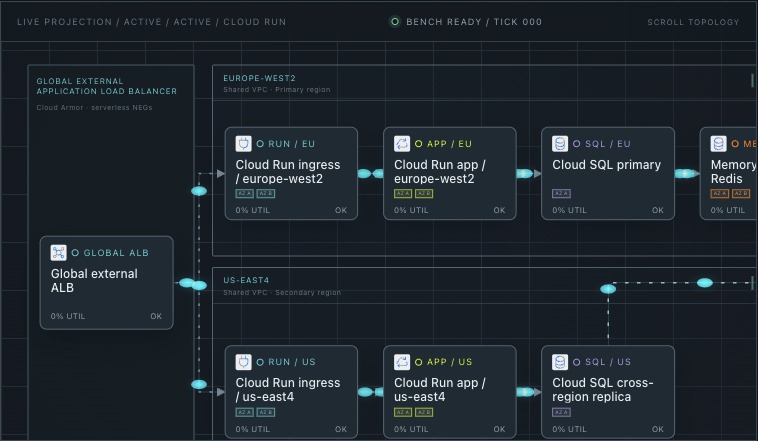Click purple status ring beside SQL / US
Screen dimensions: 758x441
click(x=577, y=362)
